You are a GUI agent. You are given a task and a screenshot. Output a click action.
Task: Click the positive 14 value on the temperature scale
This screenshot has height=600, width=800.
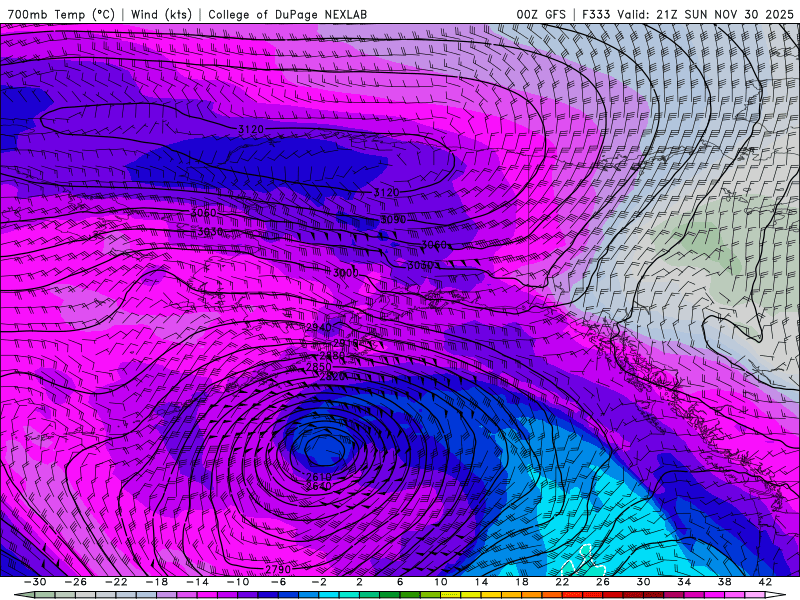pyautogui.click(x=481, y=582)
